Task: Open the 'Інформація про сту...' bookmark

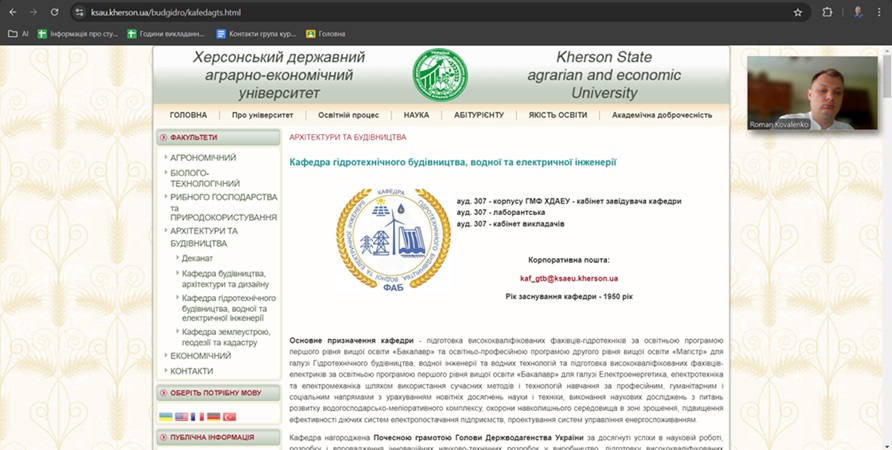Action: tap(77, 34)
